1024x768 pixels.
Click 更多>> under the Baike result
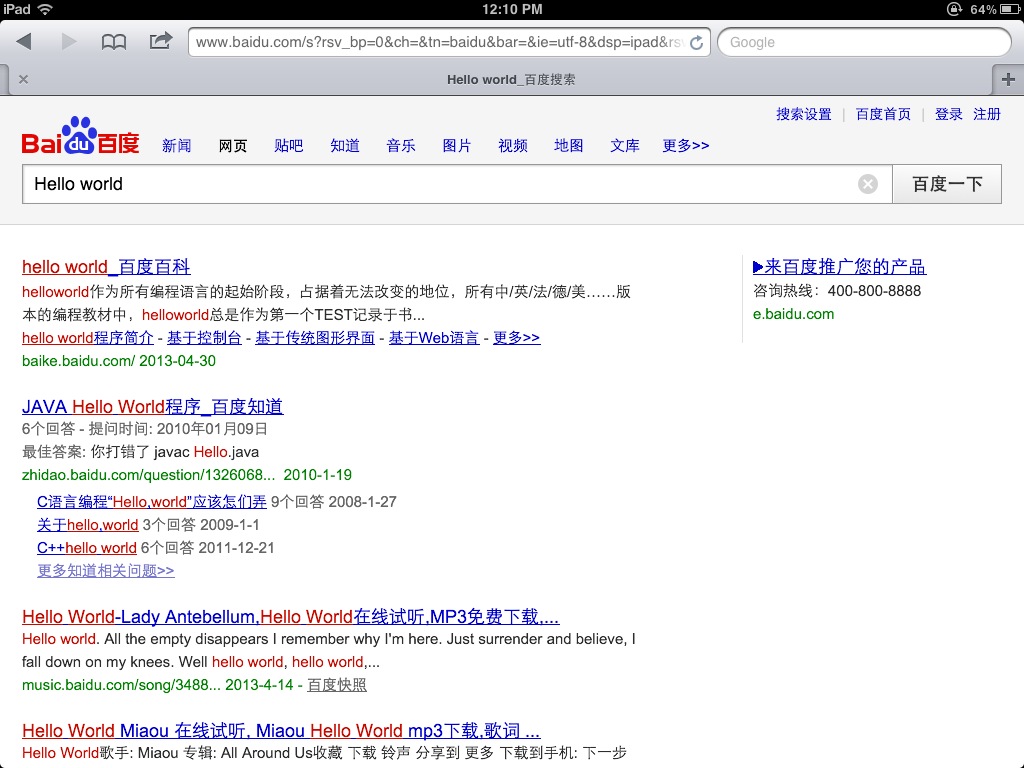pos(517,338)
